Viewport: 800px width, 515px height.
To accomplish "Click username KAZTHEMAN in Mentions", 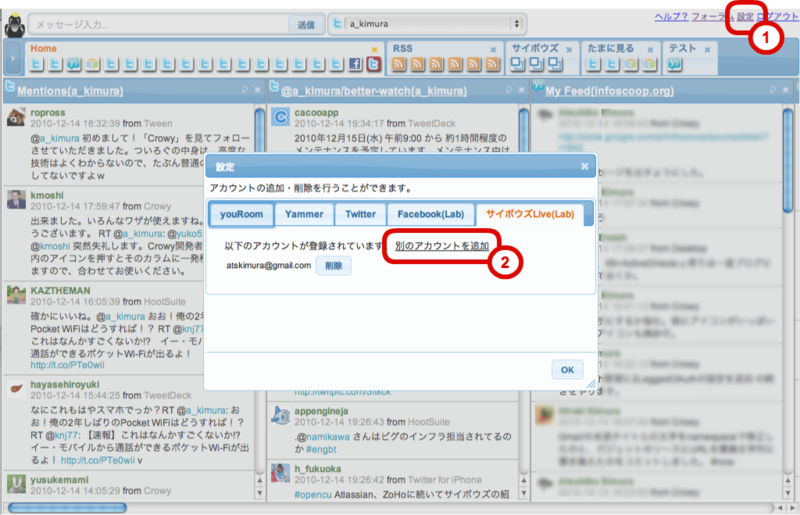I will click(x=60, y=290).
